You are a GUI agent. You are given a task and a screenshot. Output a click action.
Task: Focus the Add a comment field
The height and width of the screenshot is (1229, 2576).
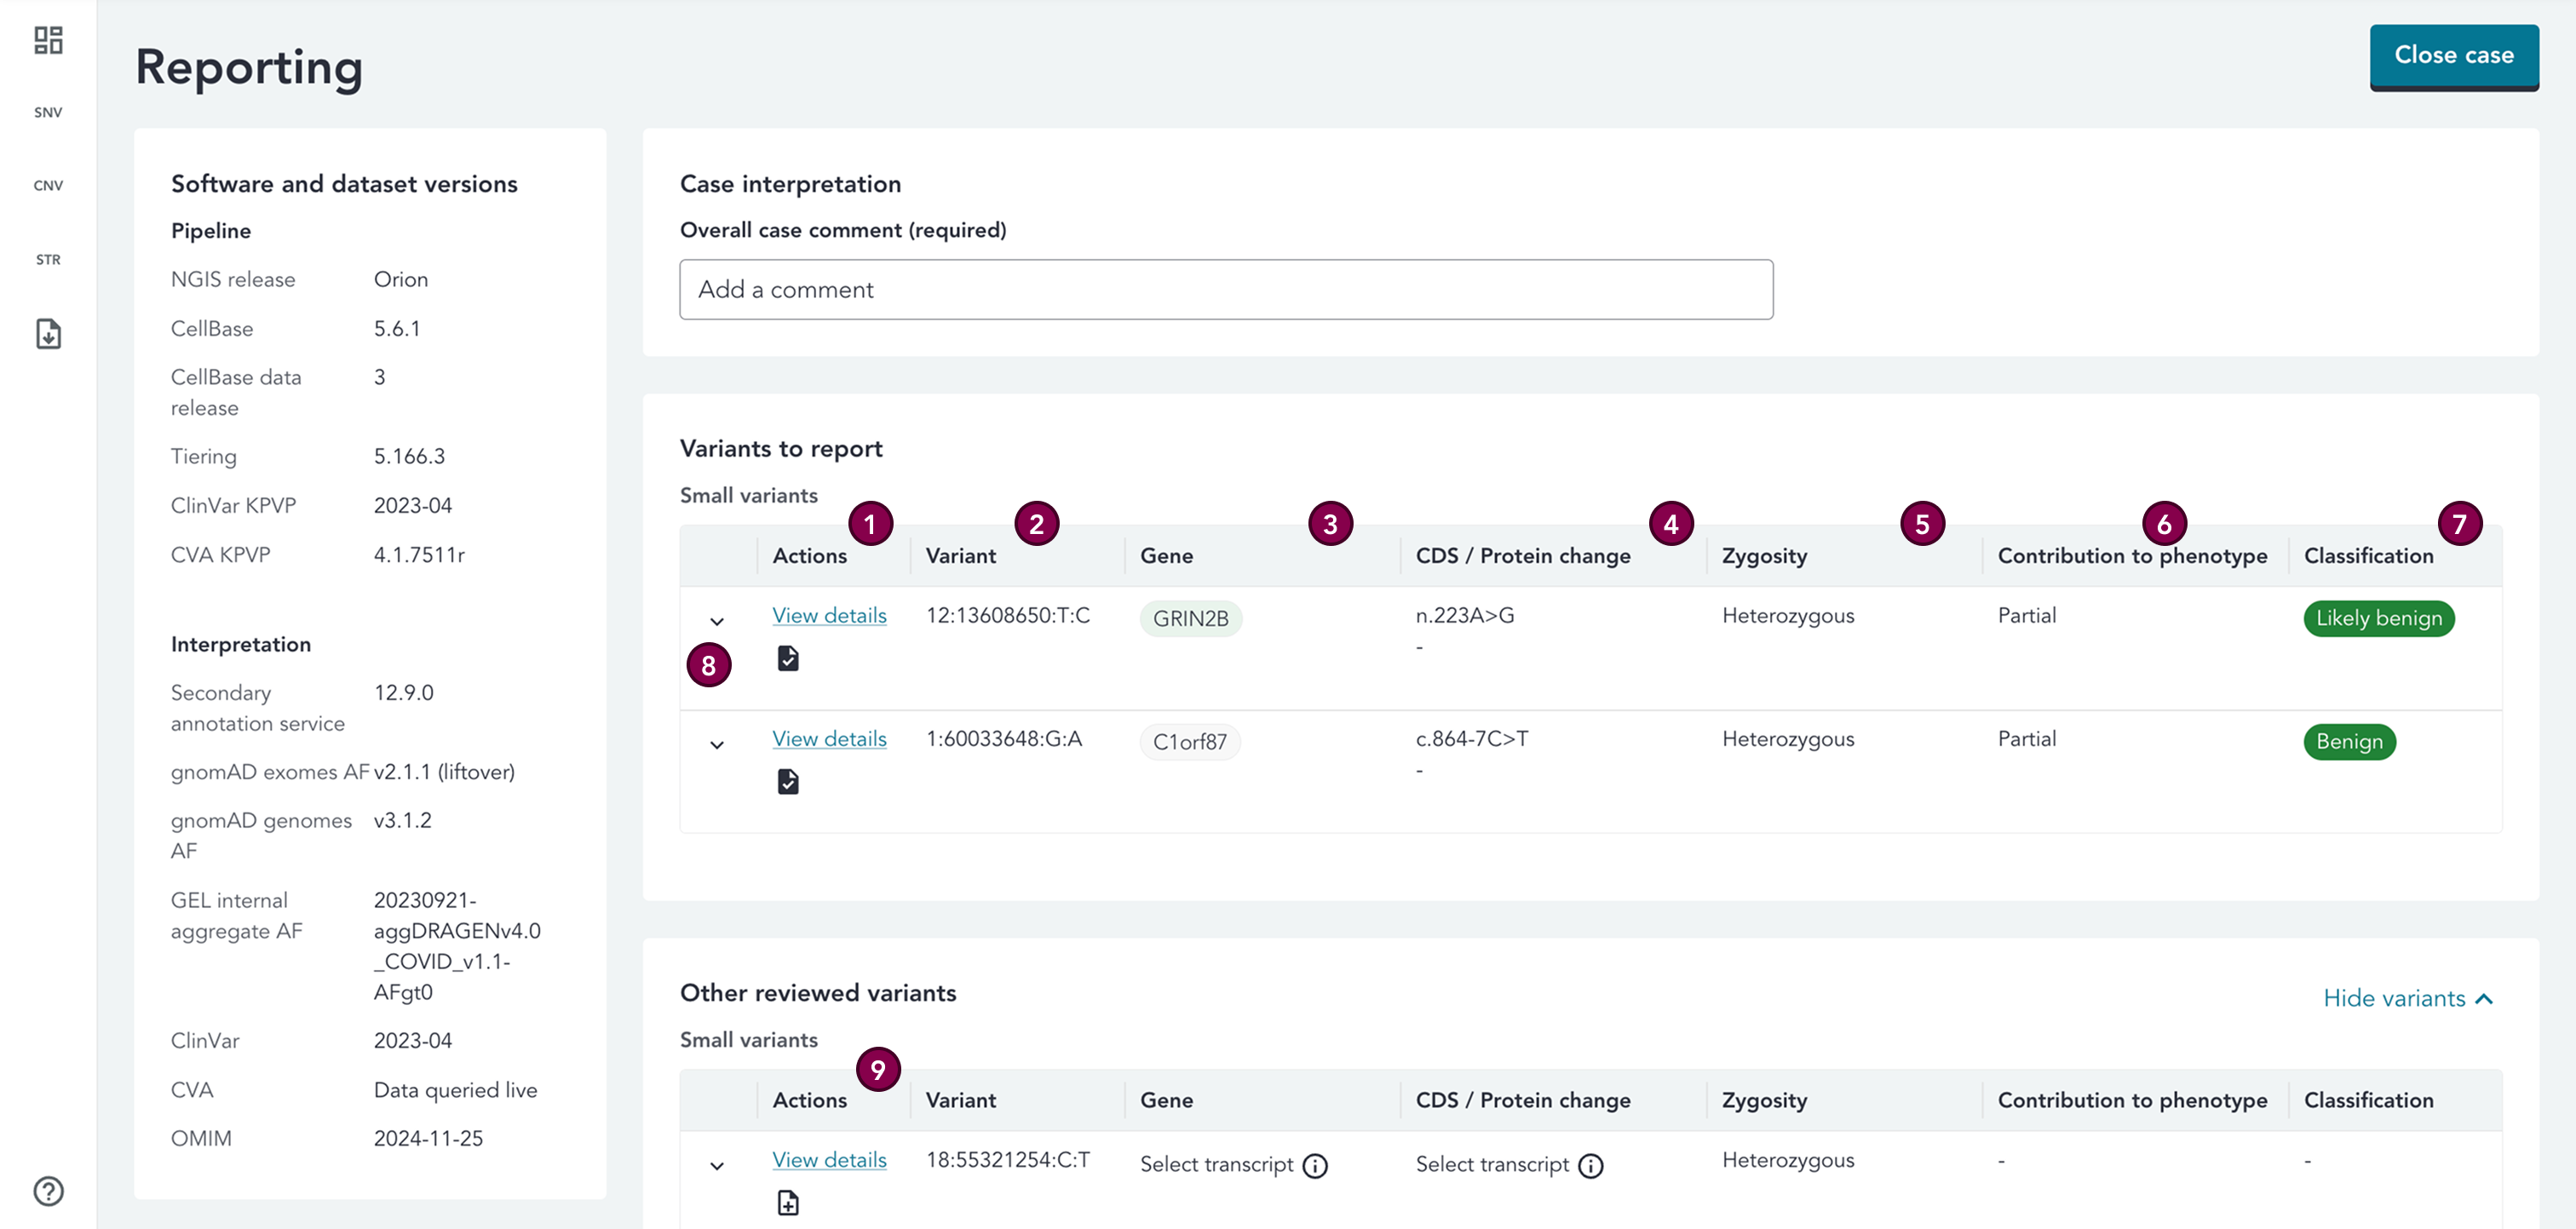(x=1226, y=290)
